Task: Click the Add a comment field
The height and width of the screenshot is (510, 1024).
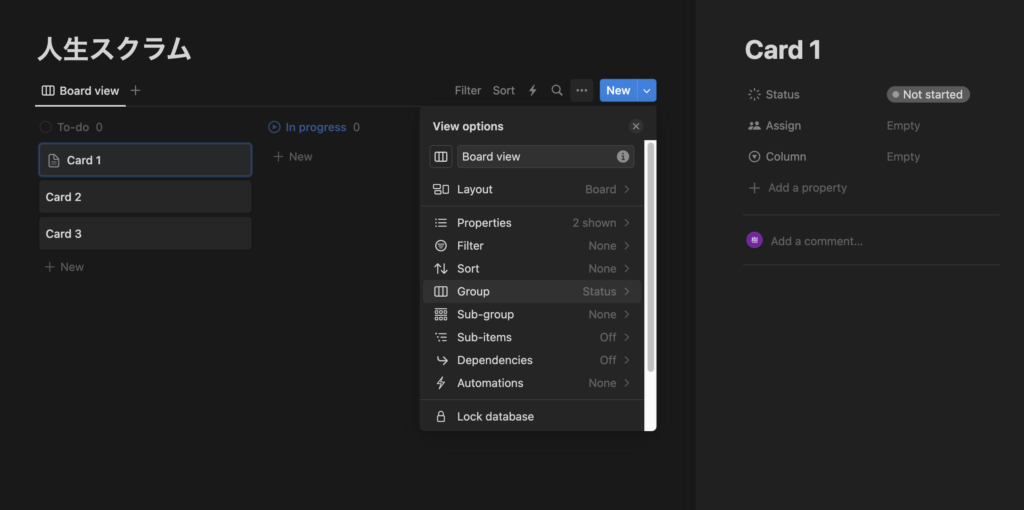Action: tap(816, 241)
